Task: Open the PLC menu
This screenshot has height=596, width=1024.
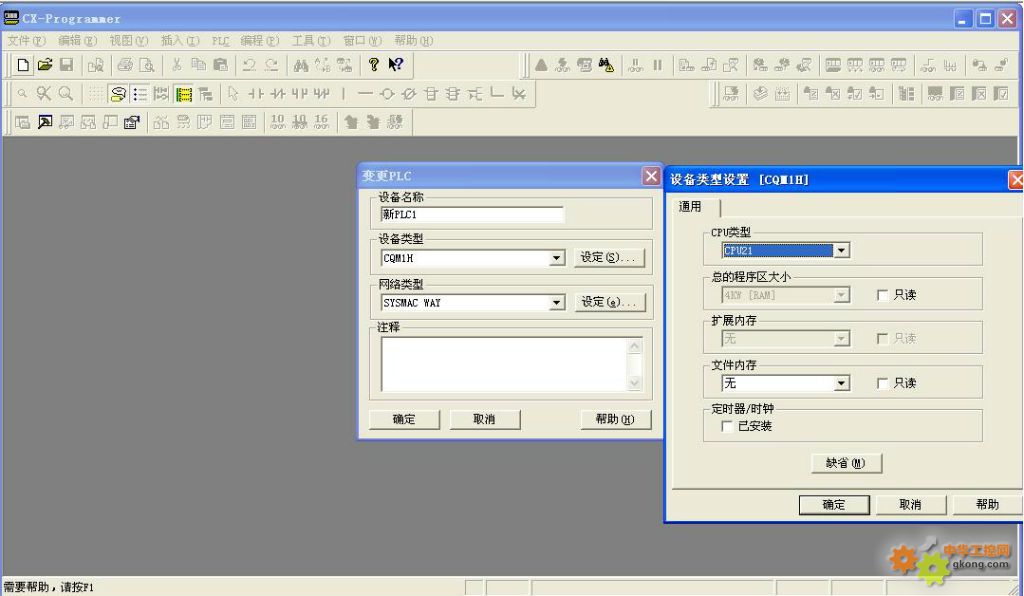Action: click(221, 40)
